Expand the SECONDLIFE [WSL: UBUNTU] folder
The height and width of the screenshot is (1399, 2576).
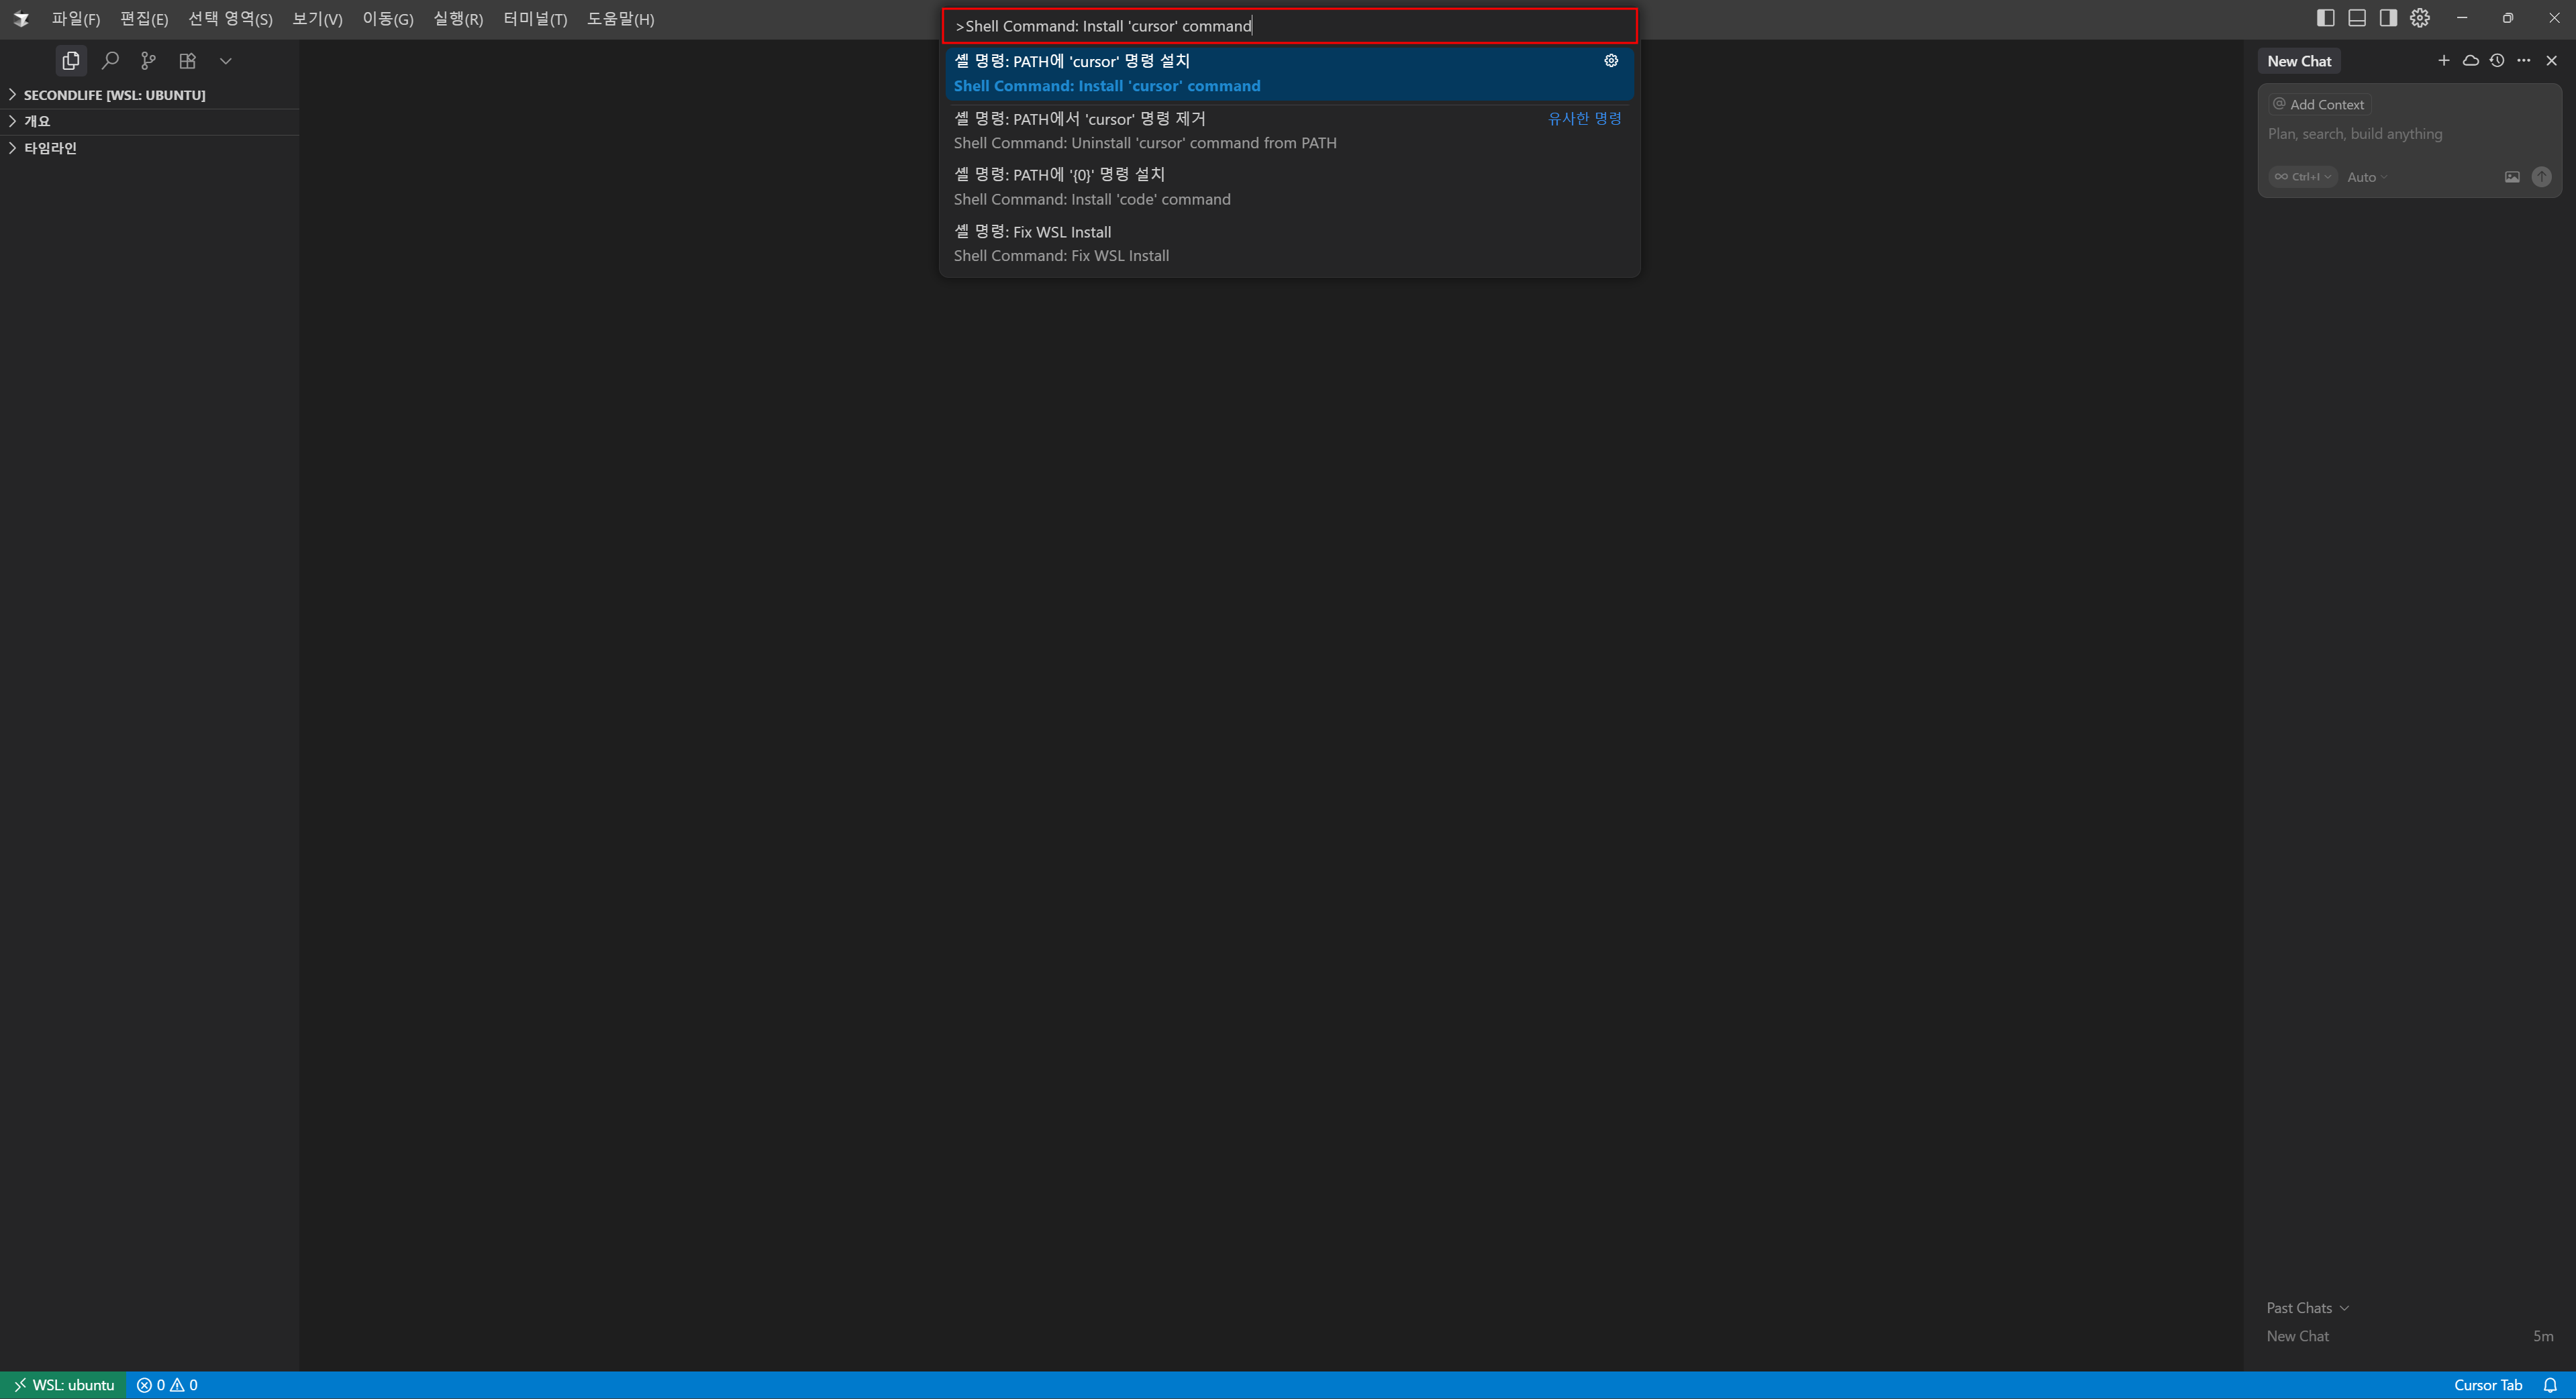click(113, 95)
